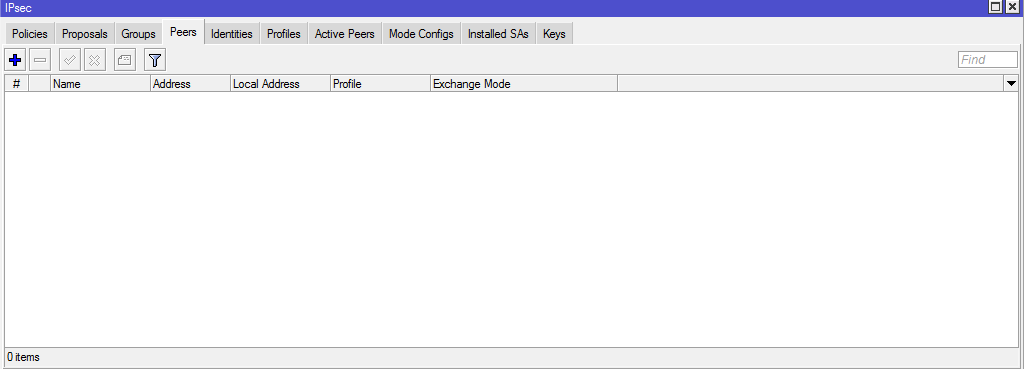Sort by Exchange Mode column header
This screenshot has width=1024, height=369.
click(x=524, y=84)
